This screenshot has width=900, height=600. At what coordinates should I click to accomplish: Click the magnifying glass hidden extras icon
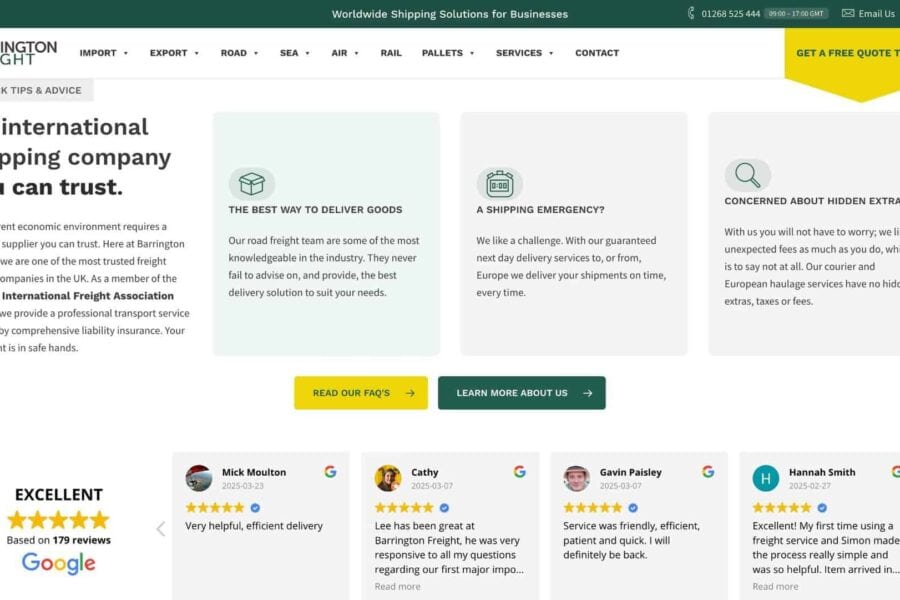pyautogui.click(x=747, y=175)
